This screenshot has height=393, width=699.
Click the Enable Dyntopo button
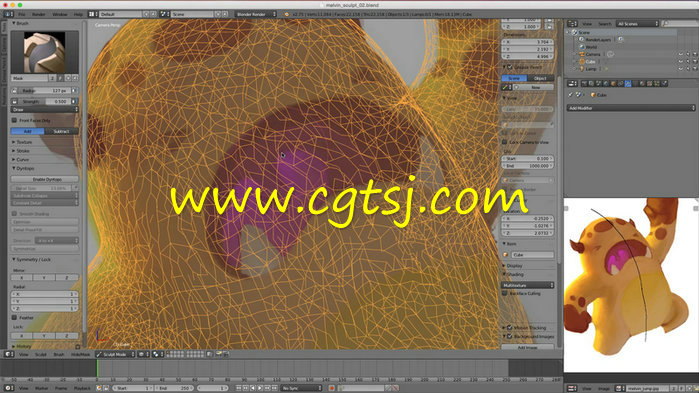(x=45, y=179)
